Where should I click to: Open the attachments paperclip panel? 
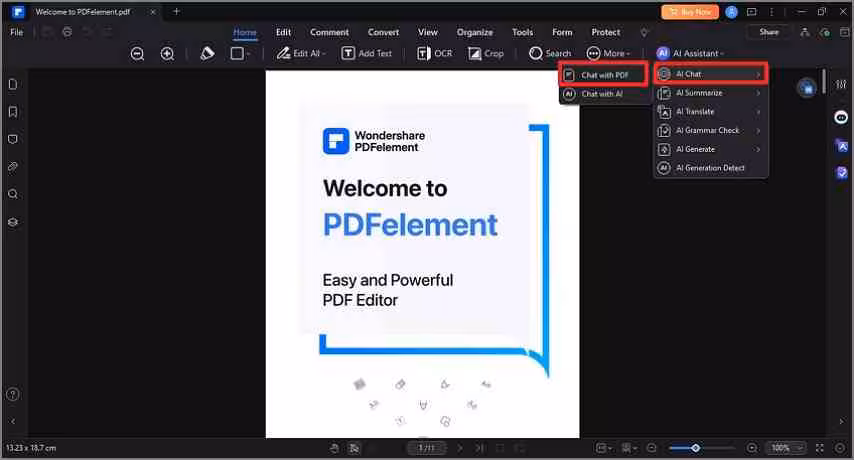[13, 167]
